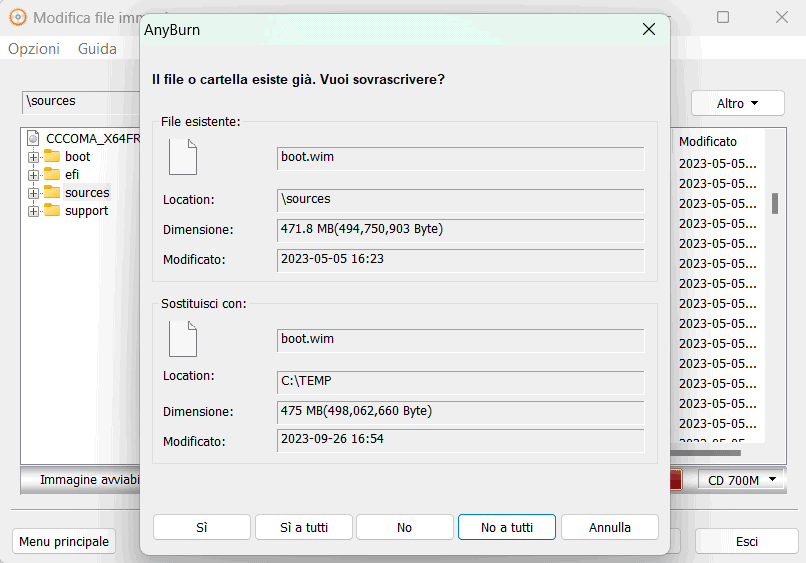Click the Menu principale button

64,541
